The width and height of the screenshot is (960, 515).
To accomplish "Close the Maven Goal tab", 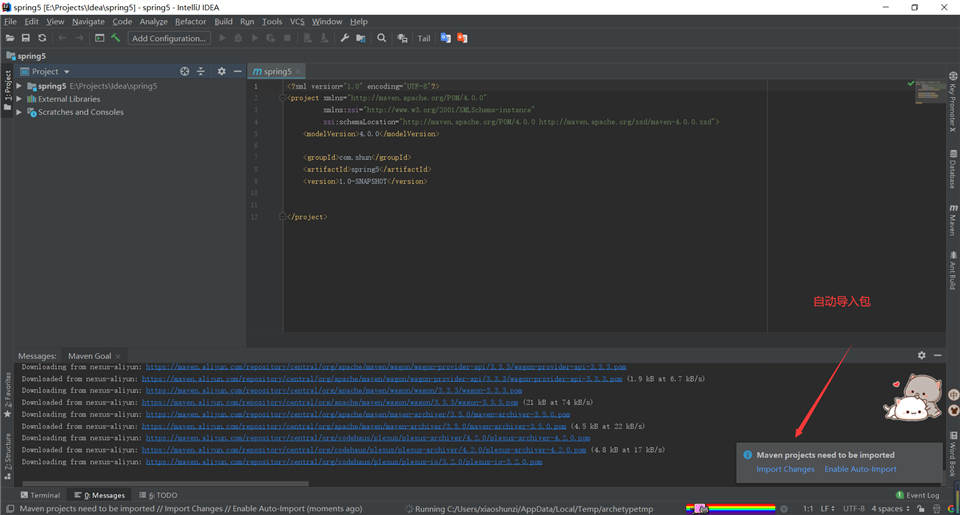I will pyautogui.click(x=118, y=356).
